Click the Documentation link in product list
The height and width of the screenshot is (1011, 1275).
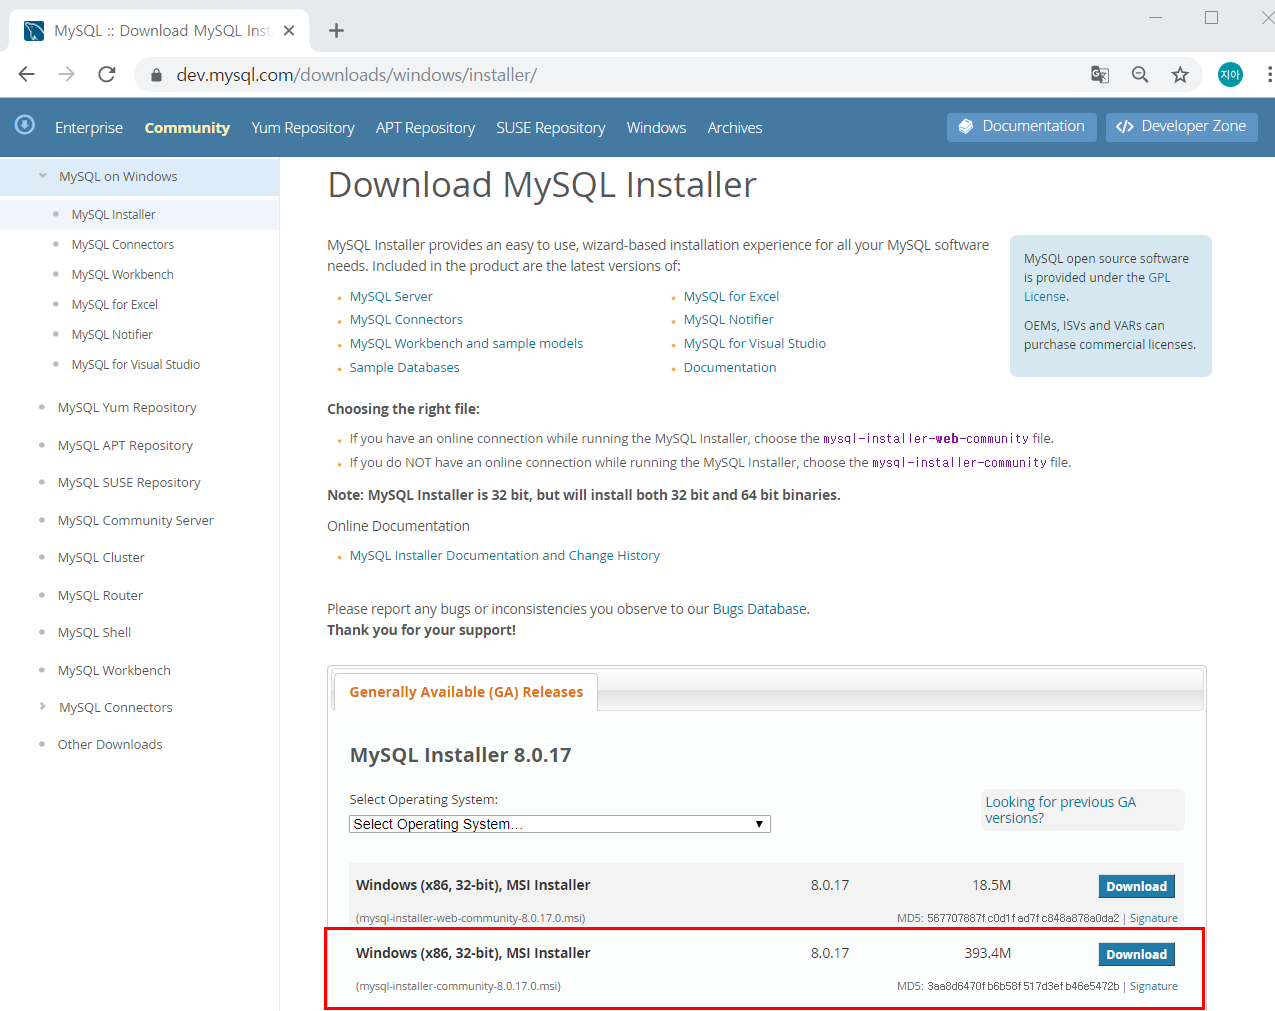point(730,368)
